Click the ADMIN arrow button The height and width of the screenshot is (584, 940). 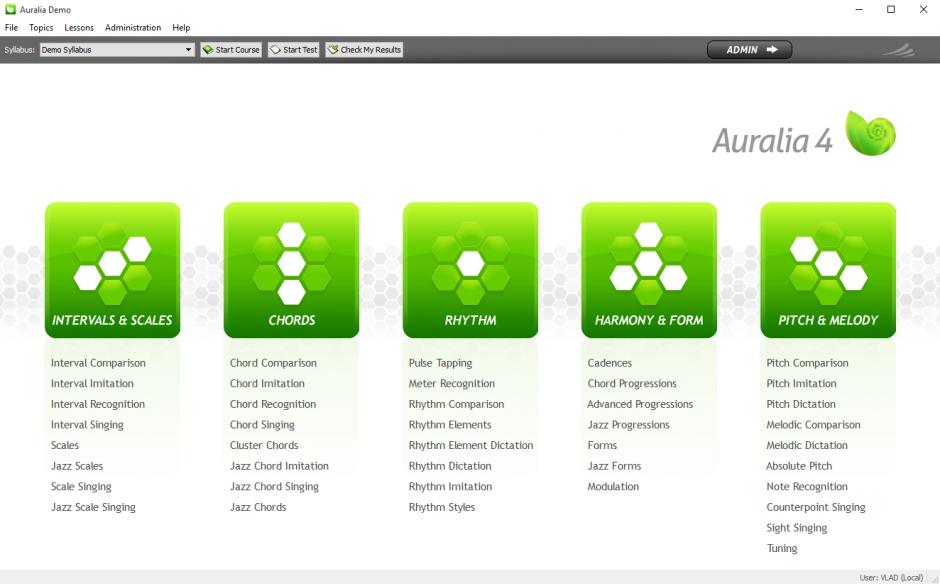point(749,50)
